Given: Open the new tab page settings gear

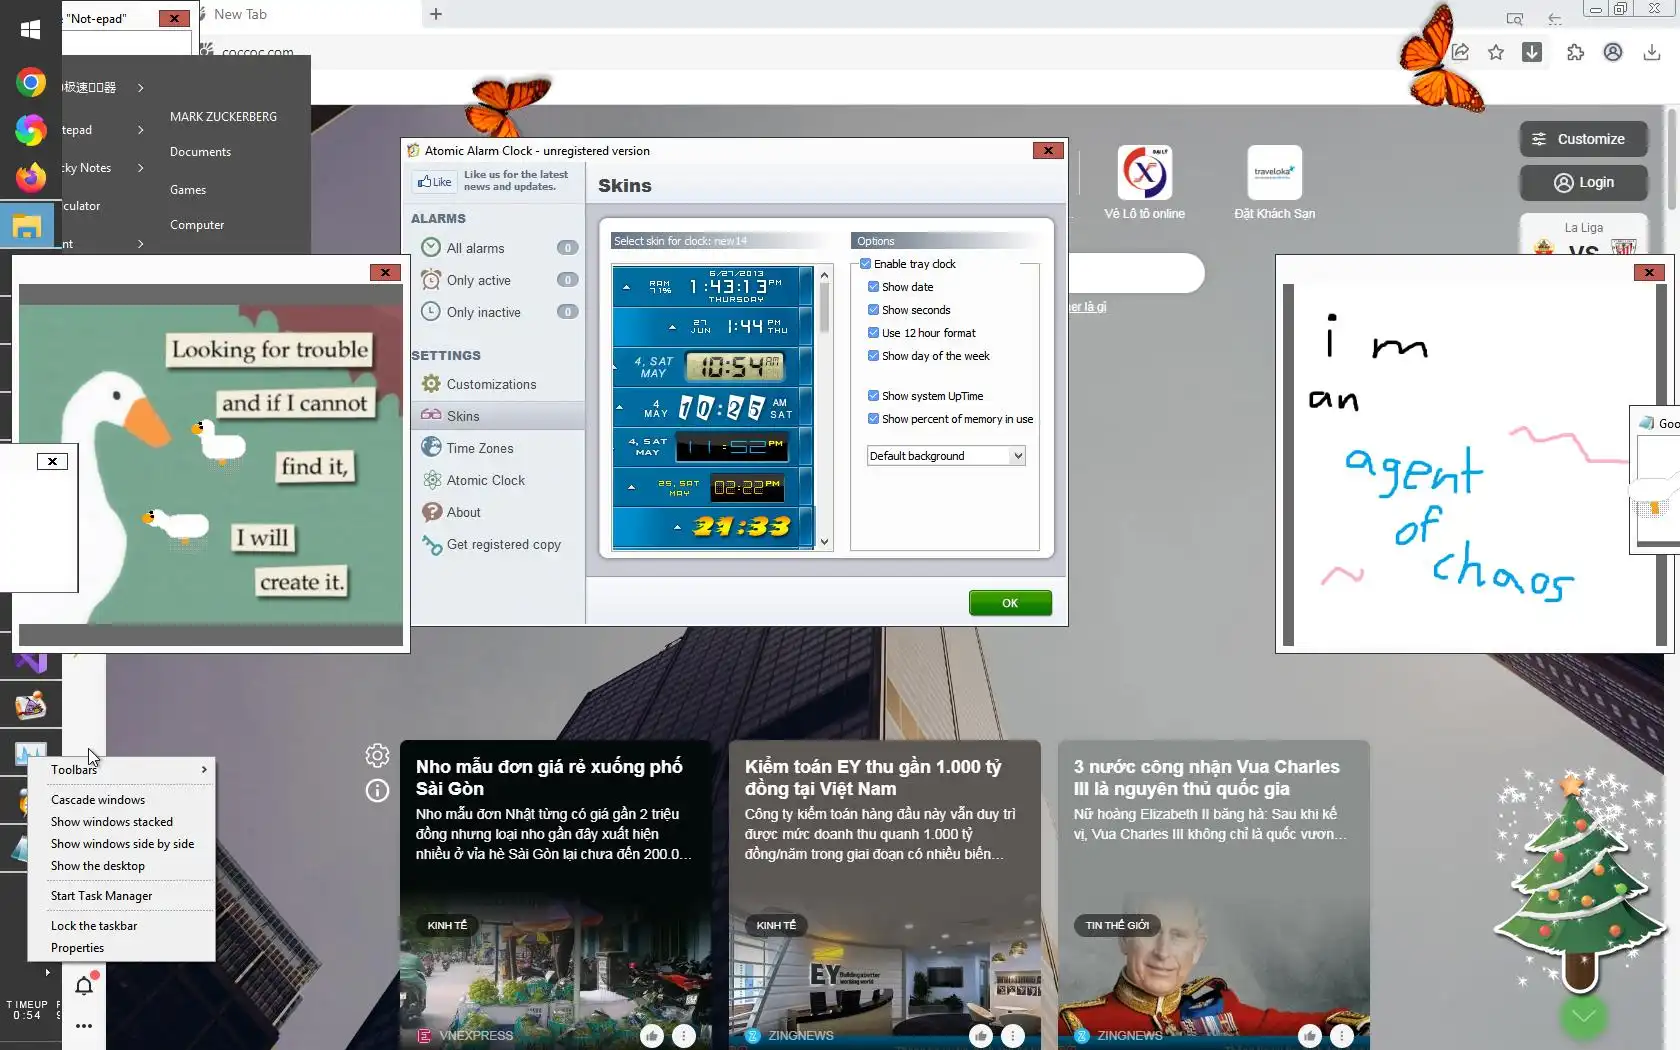Looking at the screenshot, I should [377, 755].
